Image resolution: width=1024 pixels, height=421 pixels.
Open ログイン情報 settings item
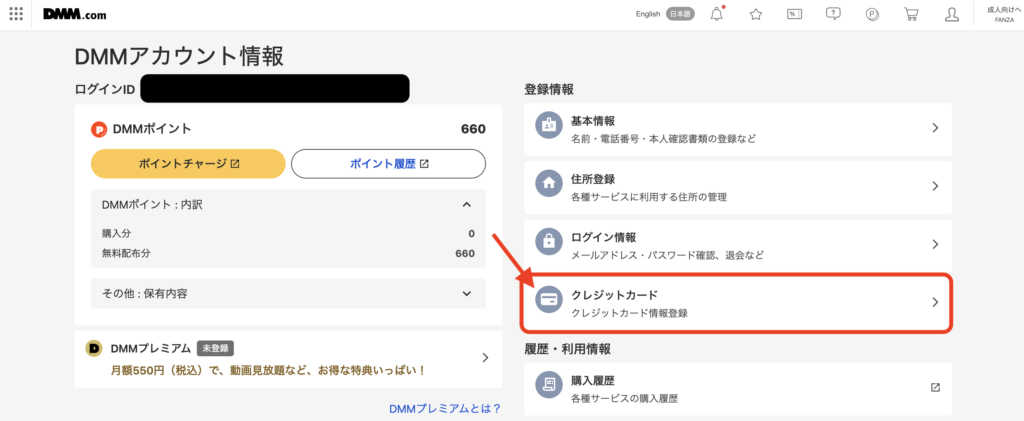tap(736, 244)
